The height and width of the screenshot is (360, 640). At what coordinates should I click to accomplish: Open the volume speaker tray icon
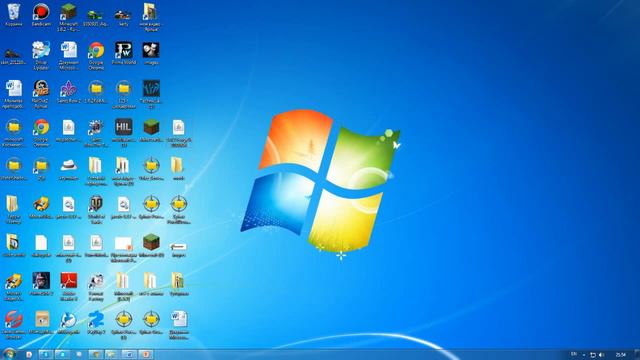click(x=601, y=355)
